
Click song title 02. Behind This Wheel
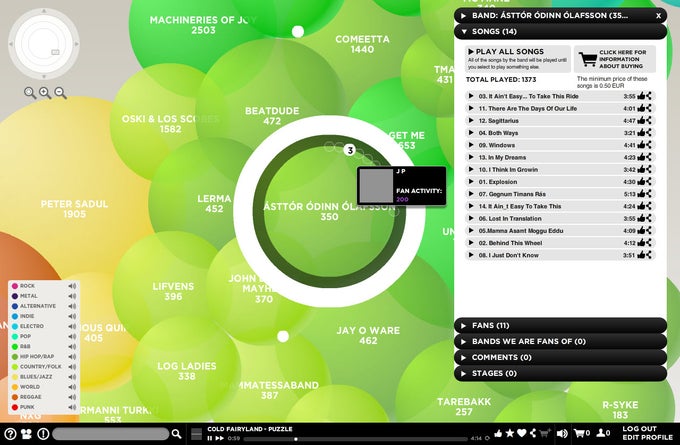[510, 243]
